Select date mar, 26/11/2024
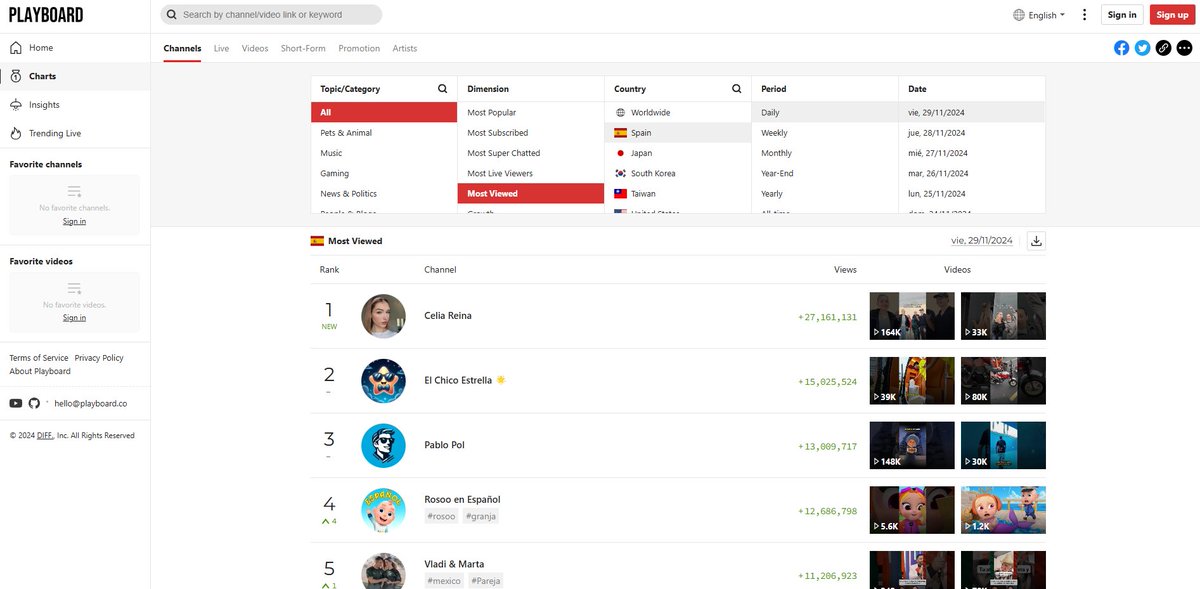 click(x=972, y=173)
